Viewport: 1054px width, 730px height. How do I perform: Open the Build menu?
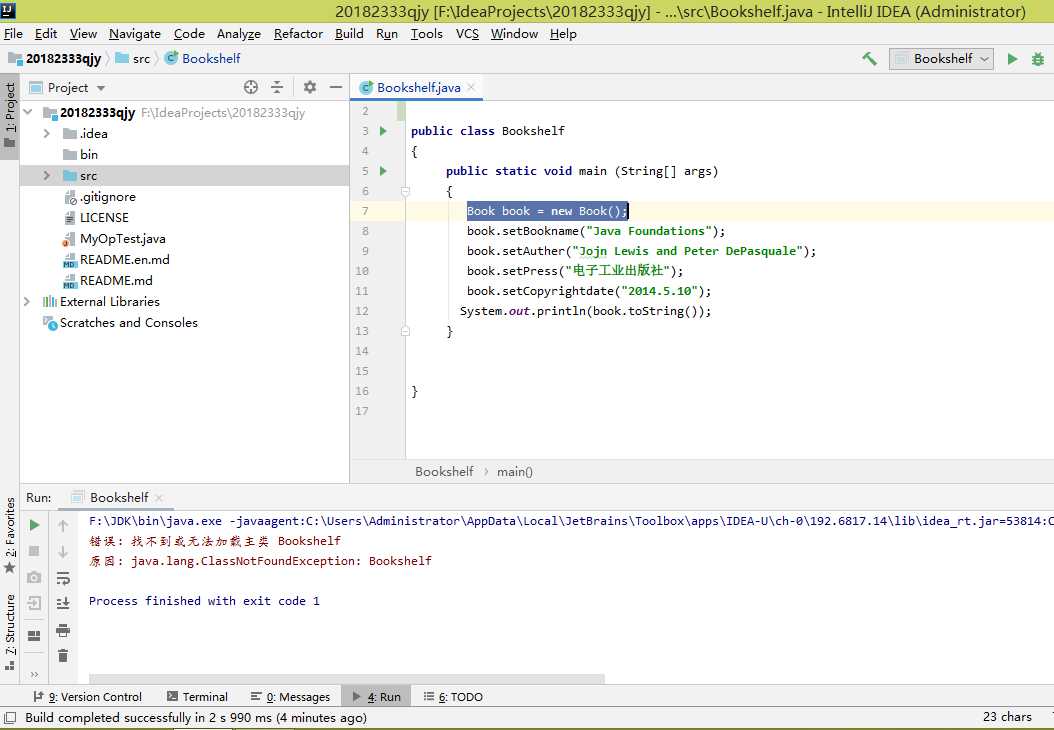tap(349, 34)
